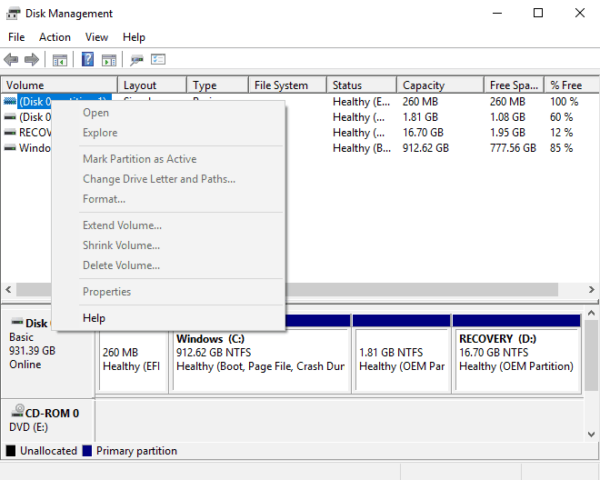This screenshot has height=480, width=600.
Task: Click the Healthy (B... status cell
Action: [362, 148]
